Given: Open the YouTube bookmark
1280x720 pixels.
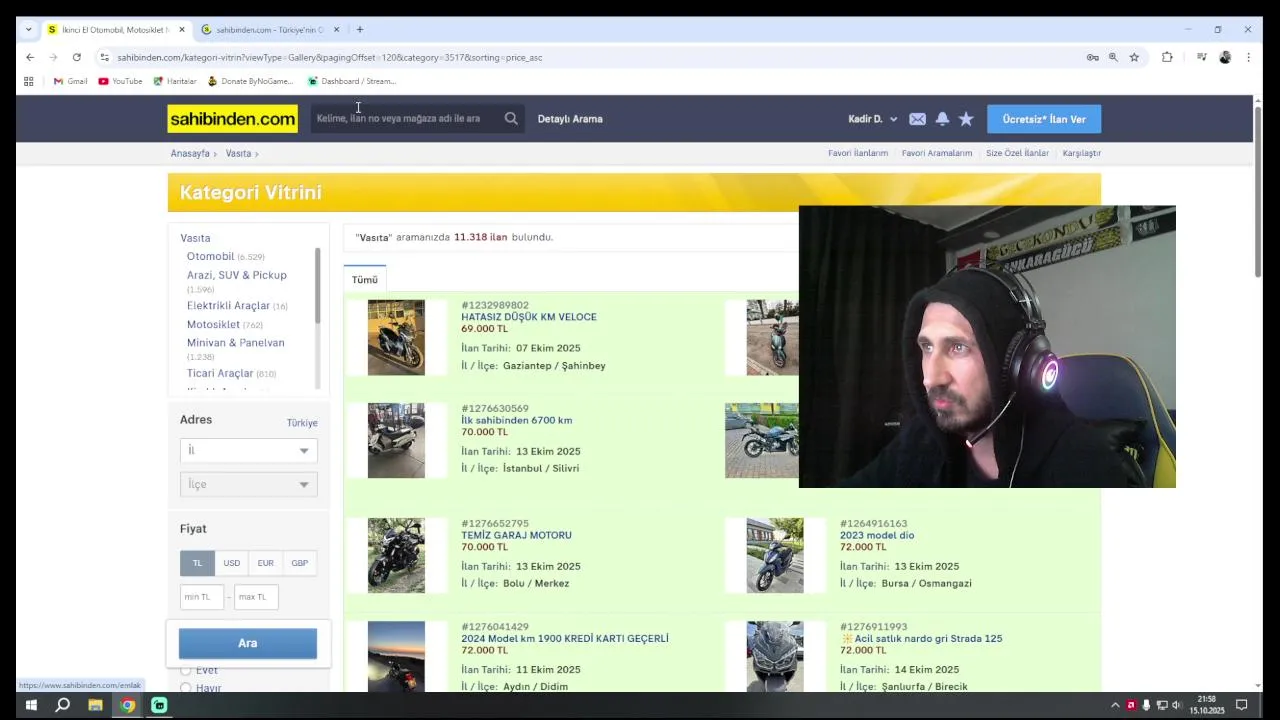Looking at the screenshot, I should click(120, 81).
